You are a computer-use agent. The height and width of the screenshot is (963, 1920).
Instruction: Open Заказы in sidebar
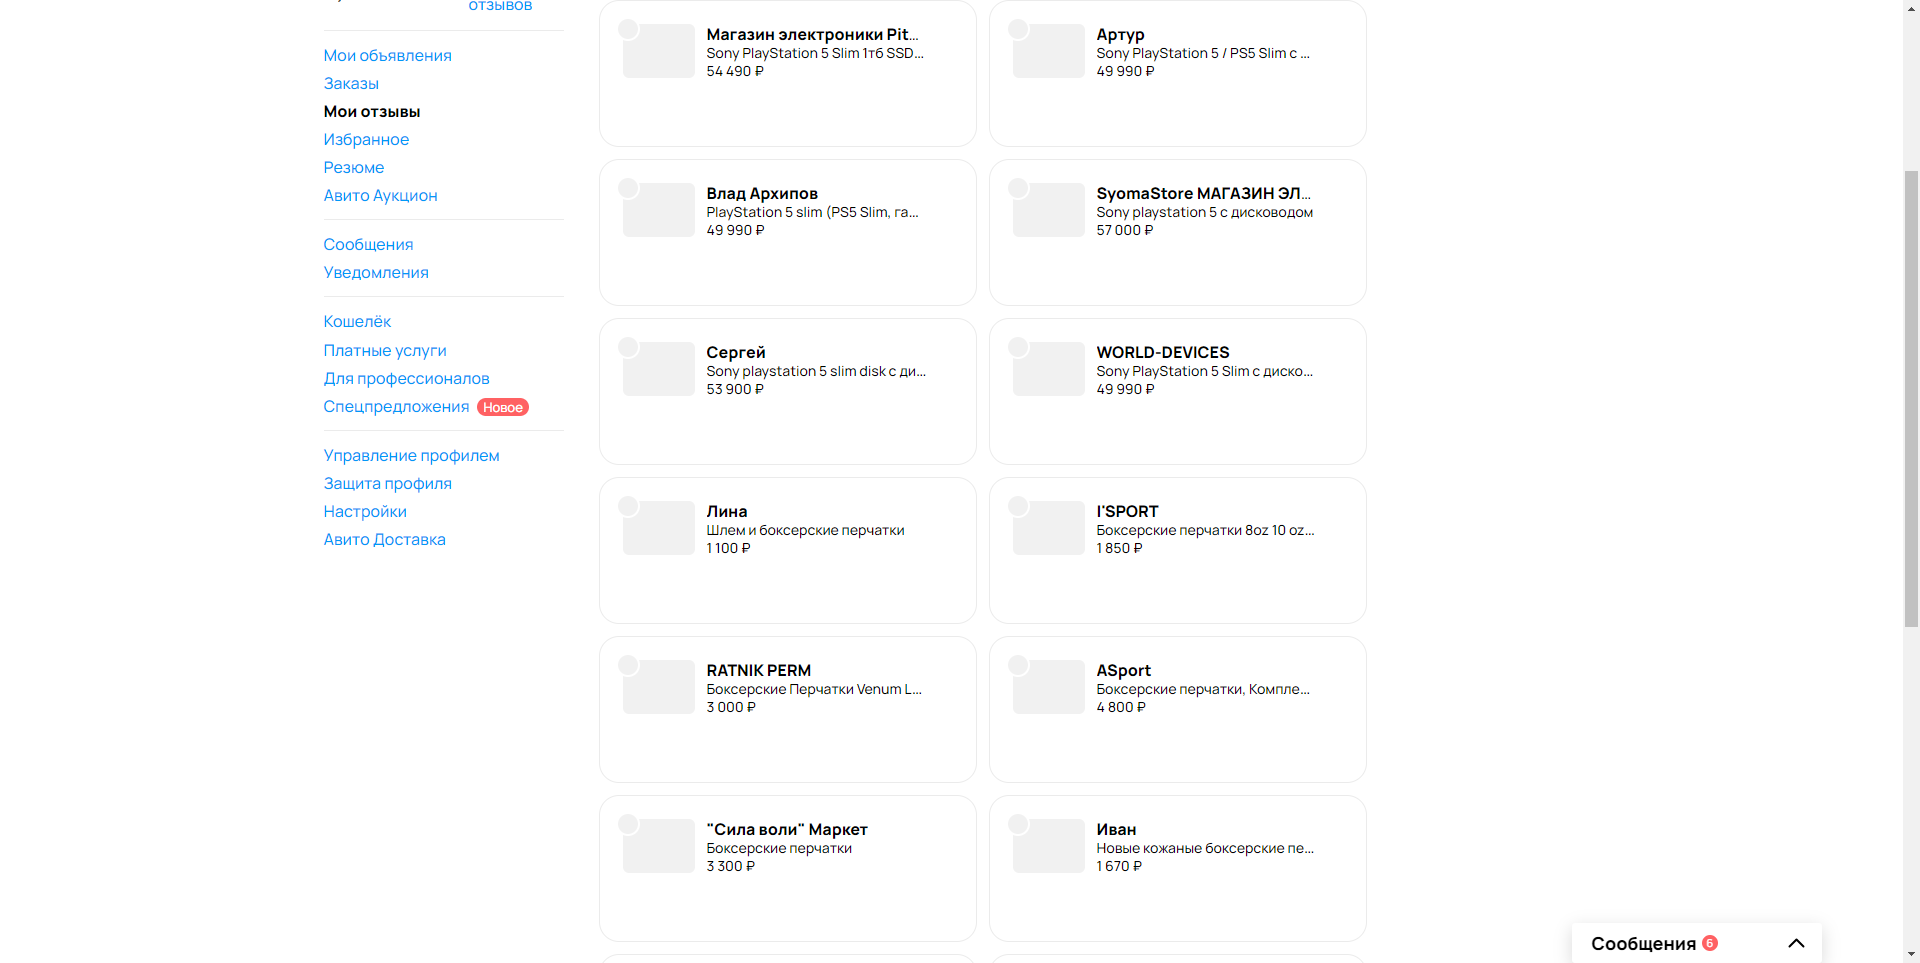coord(351,83)
